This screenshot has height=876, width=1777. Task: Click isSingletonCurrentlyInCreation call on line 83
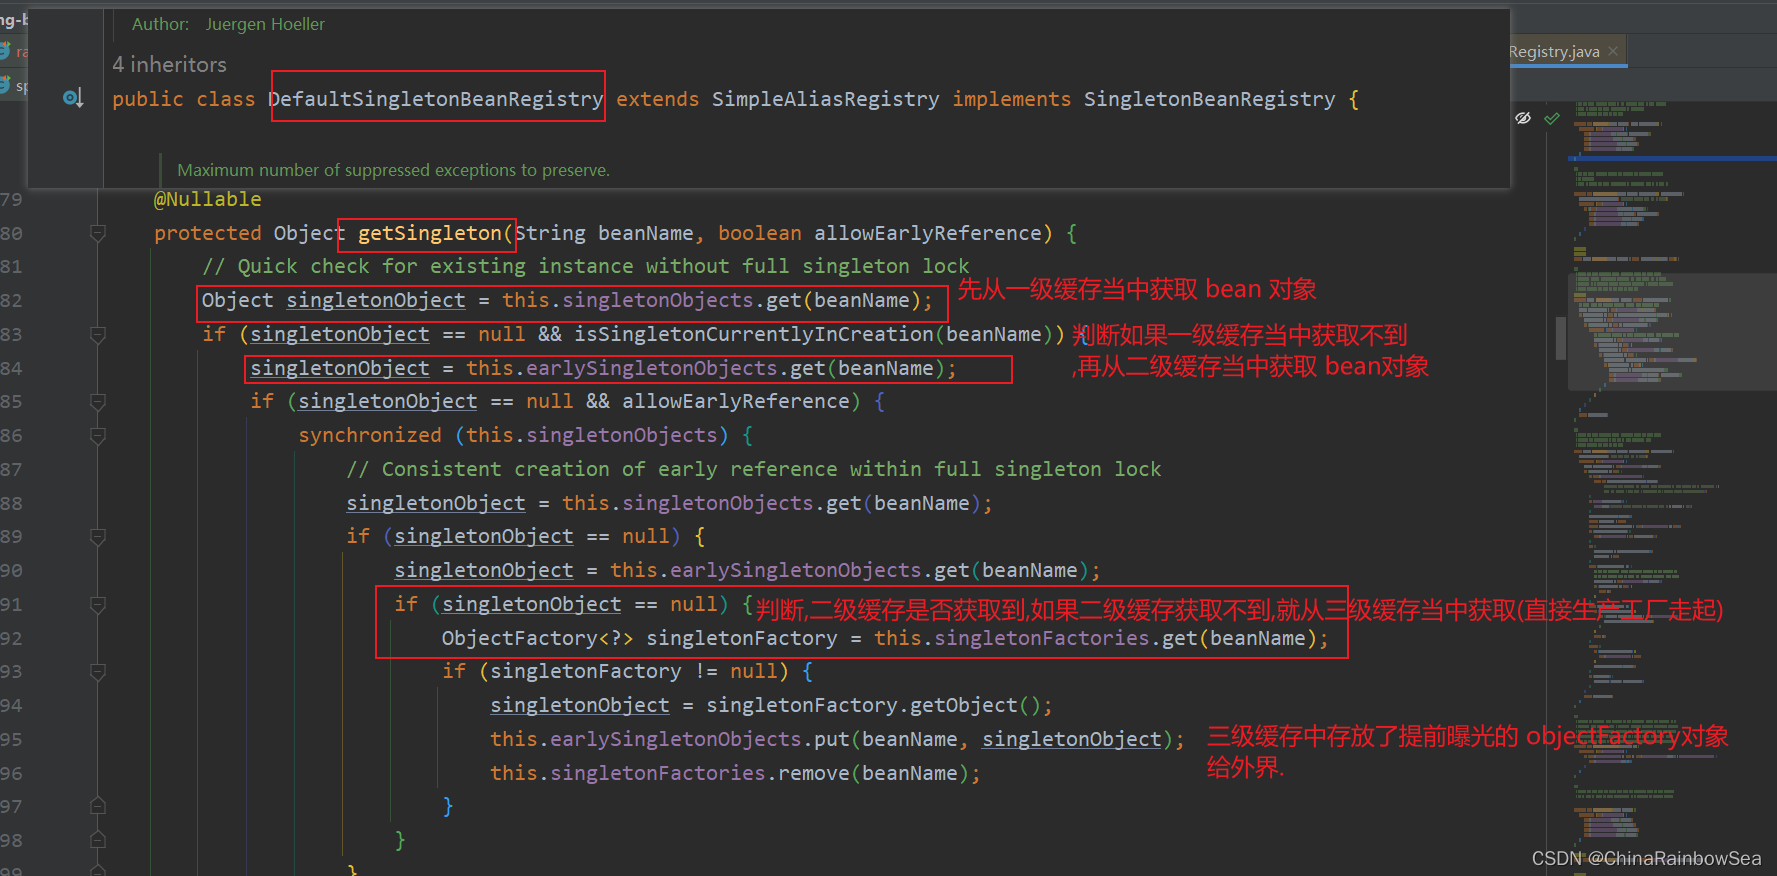753,334
